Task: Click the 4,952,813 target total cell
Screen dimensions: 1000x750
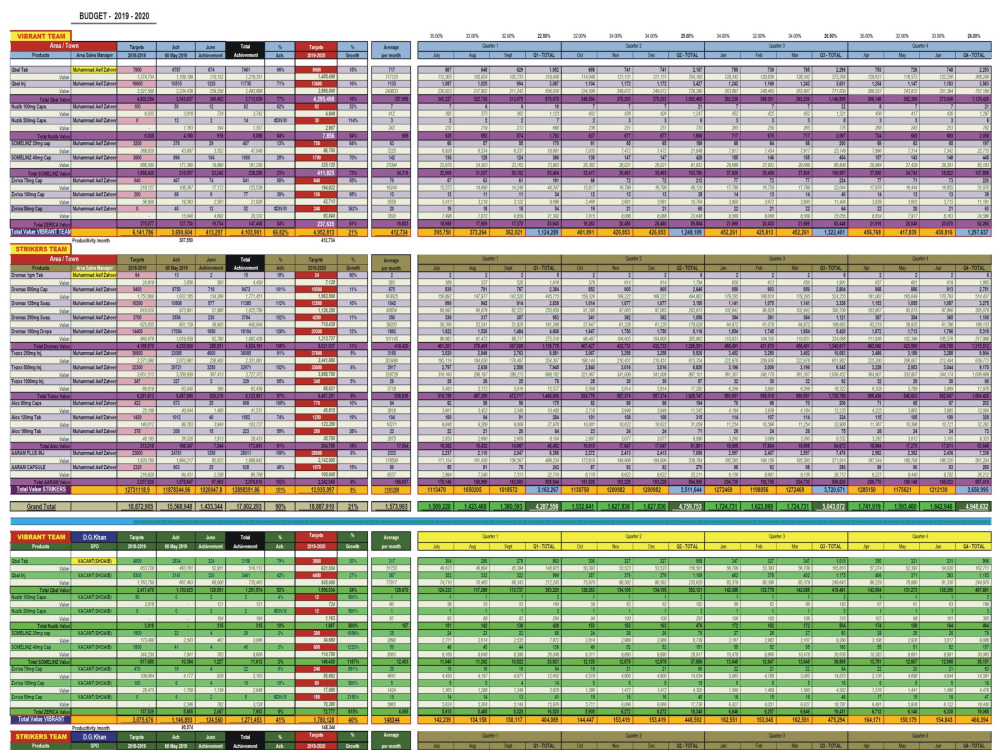Action: (316, 232)
